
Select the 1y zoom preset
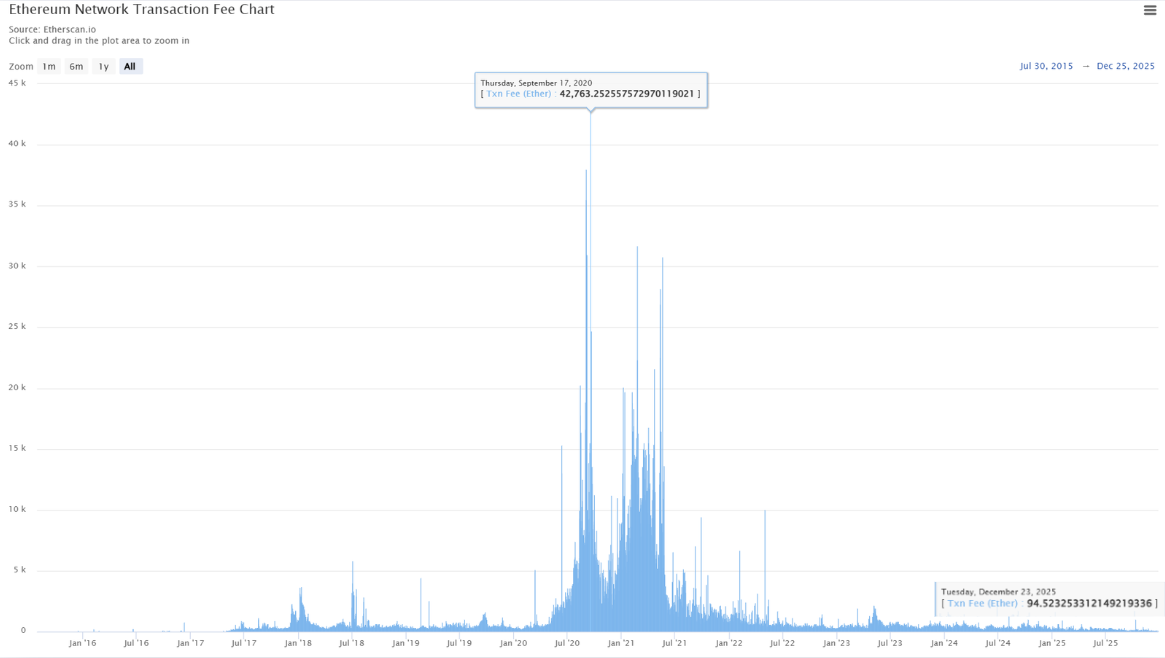(x=103, y=66)
